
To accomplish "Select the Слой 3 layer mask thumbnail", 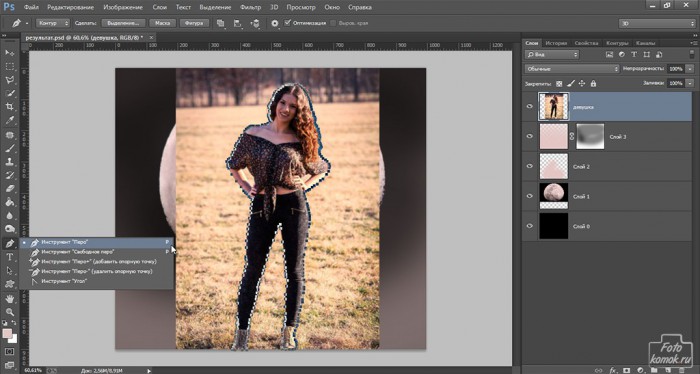I will 590,137.
